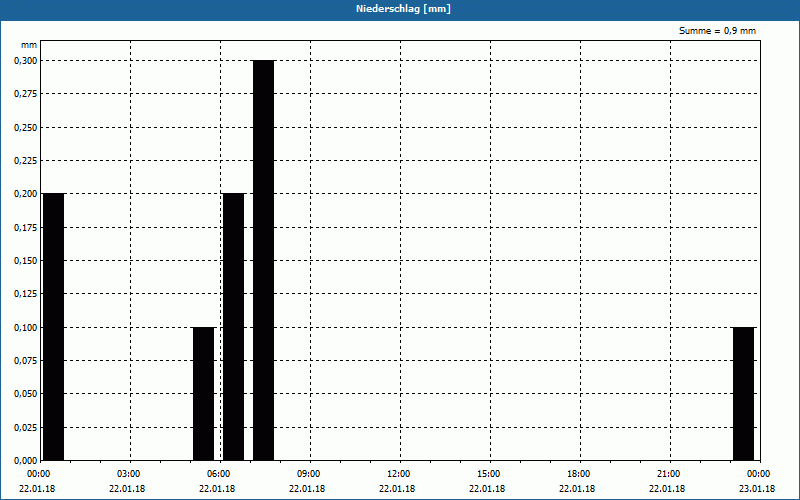The height and width of the screenshot is (500, 800).
Task: Click the 18:00 time axis label
Action: [x=579, y=474]
